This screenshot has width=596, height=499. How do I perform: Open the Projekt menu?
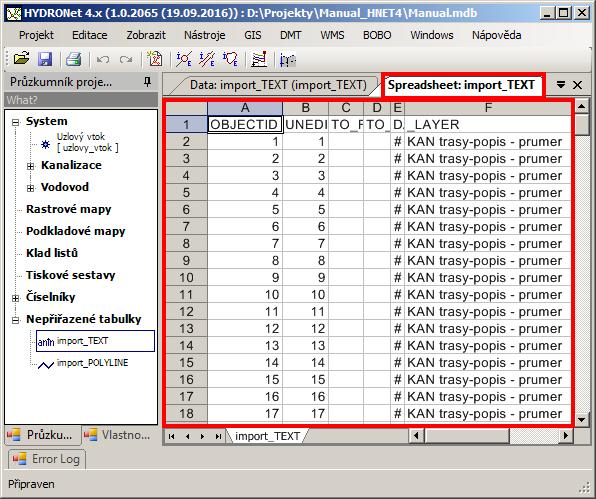[x=36, y=35]
